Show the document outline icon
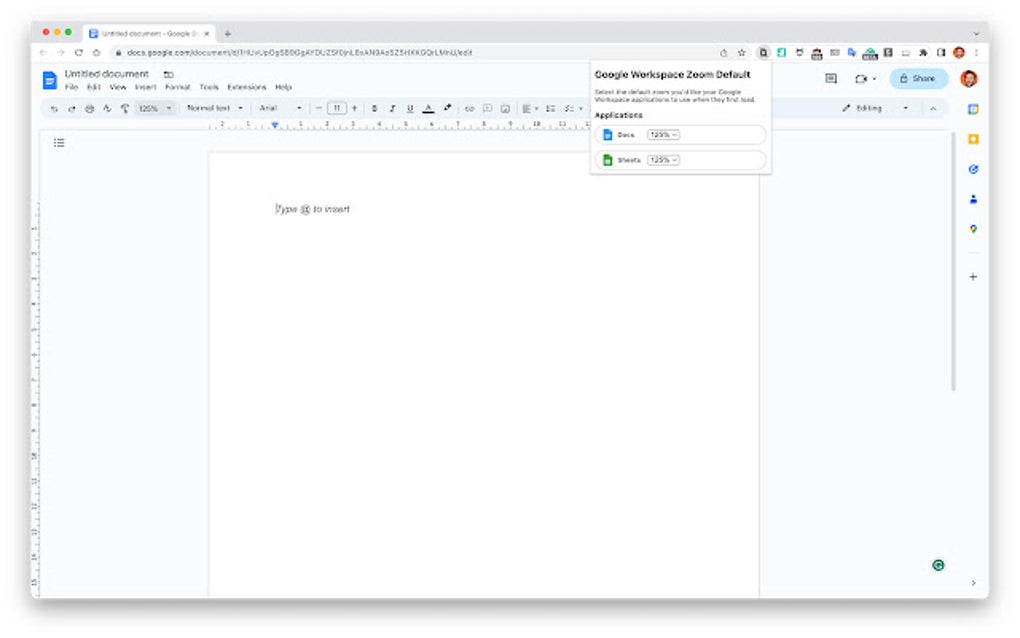Image resolution: width=1020 pixels, height=638 pixels. click(58, 142)
